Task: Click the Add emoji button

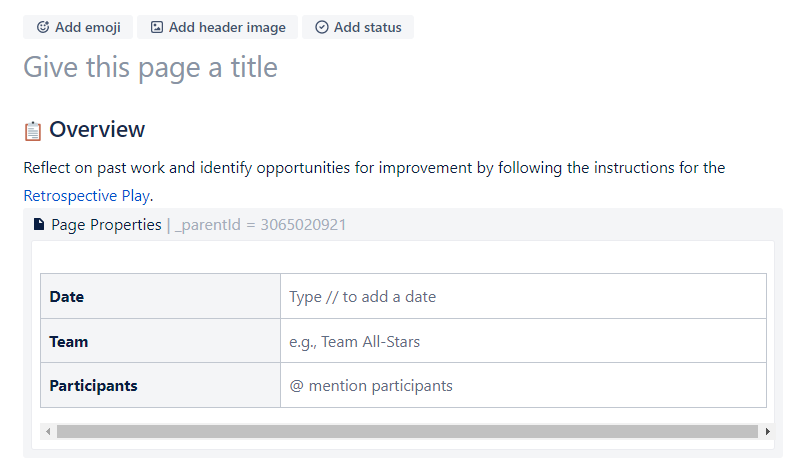Action: [x=78, y=28]
